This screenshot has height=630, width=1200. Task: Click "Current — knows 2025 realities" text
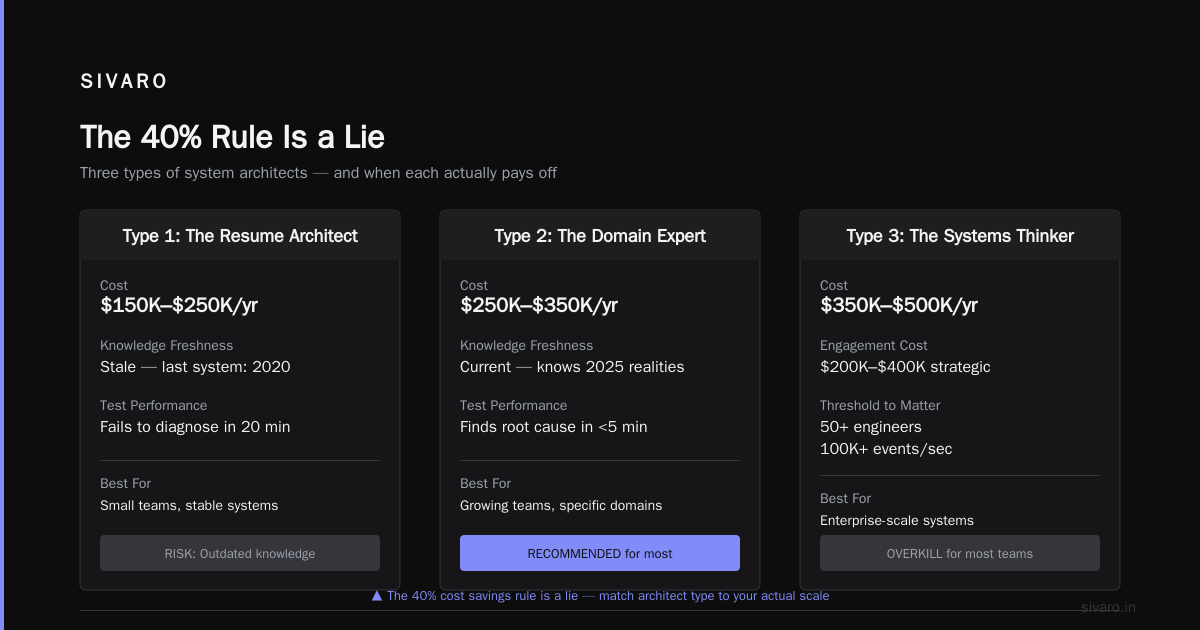572,367
